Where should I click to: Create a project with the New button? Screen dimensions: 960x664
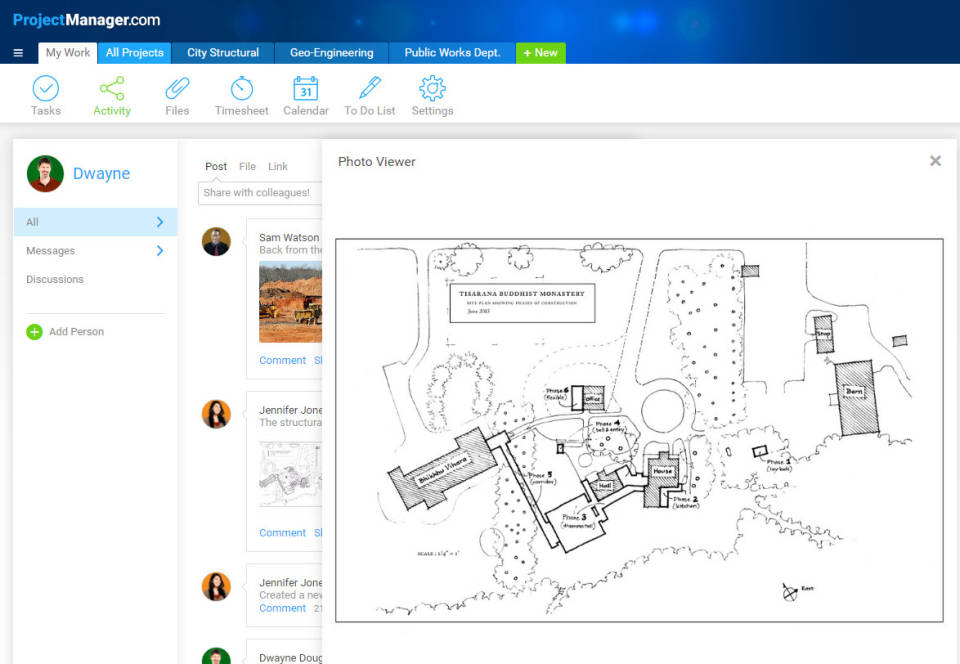(x=540, y=52)
